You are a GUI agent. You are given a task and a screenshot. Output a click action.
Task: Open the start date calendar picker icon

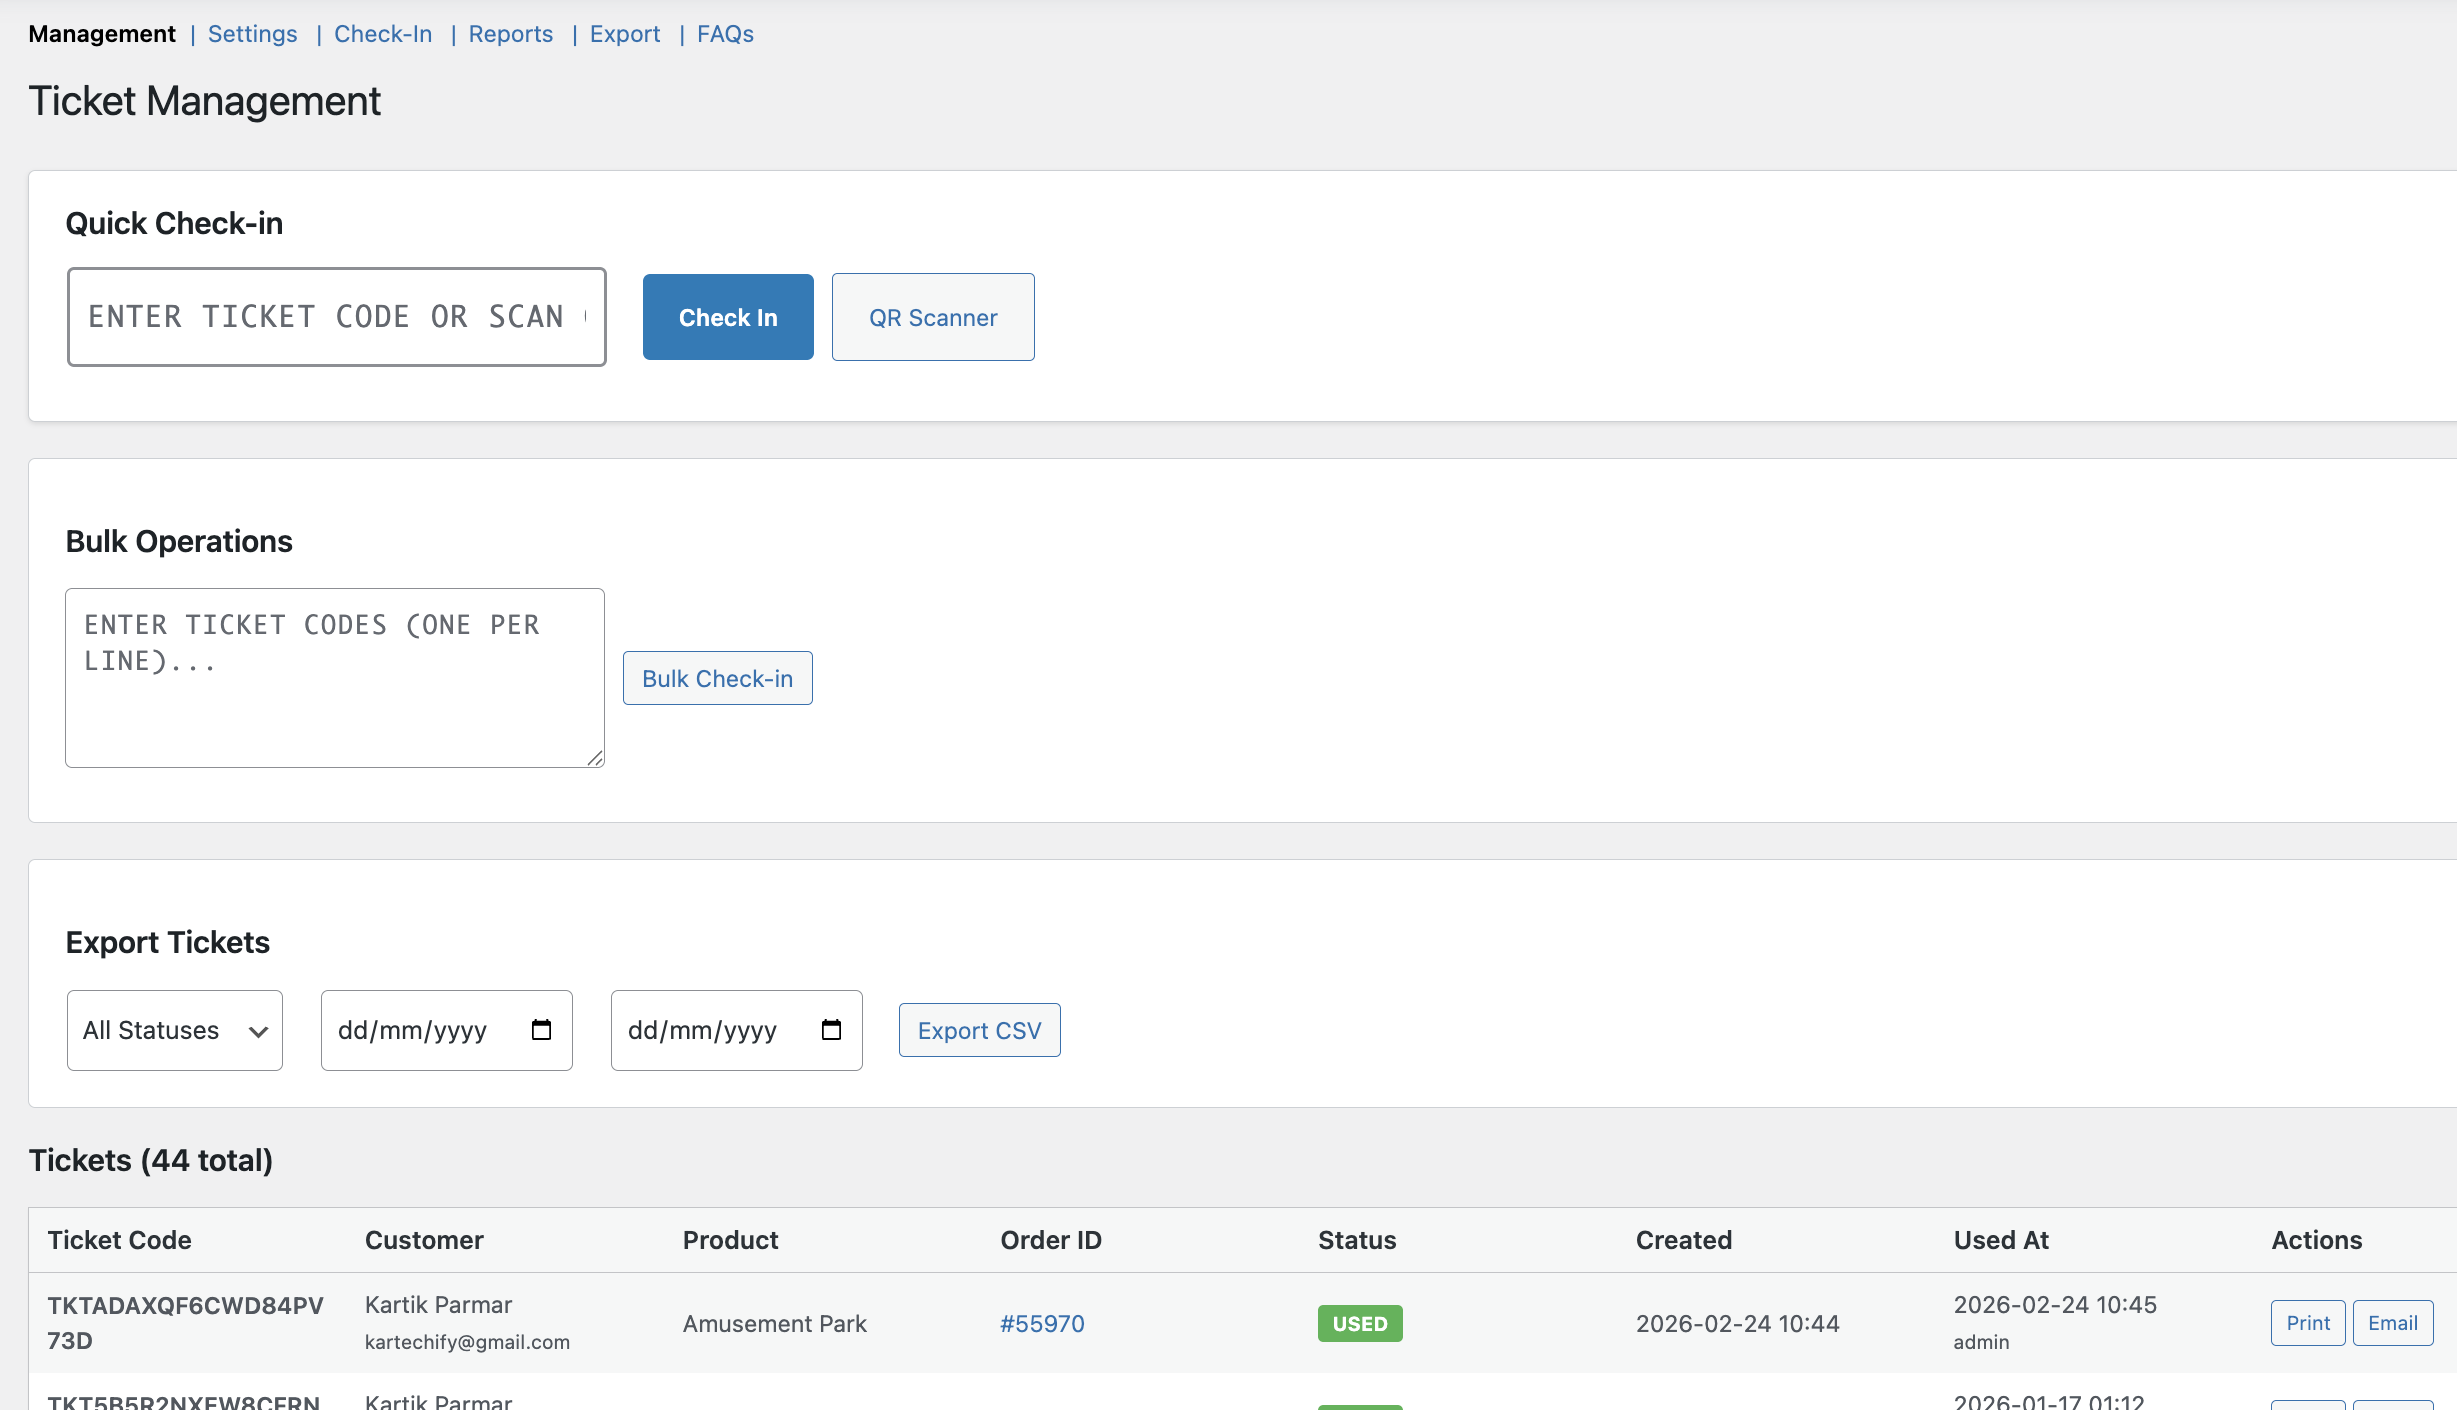click(x=541, y=1030)
